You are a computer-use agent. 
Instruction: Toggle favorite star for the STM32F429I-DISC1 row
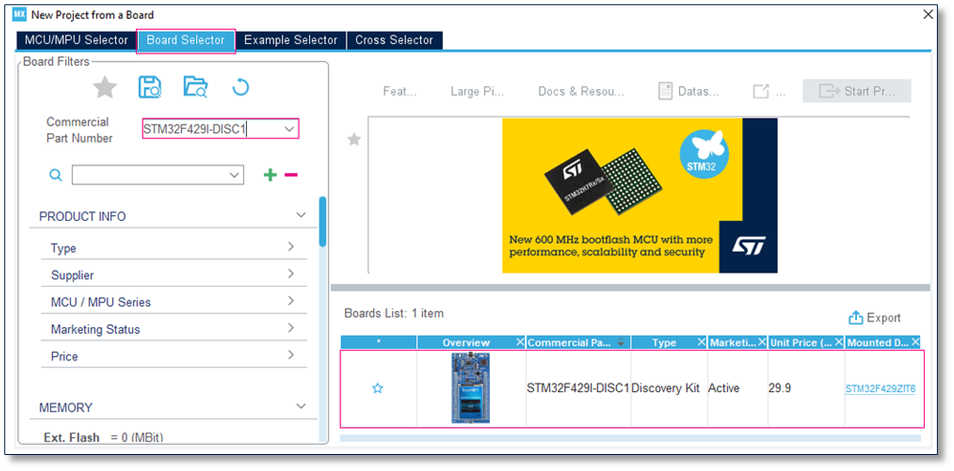pos(378,388)
